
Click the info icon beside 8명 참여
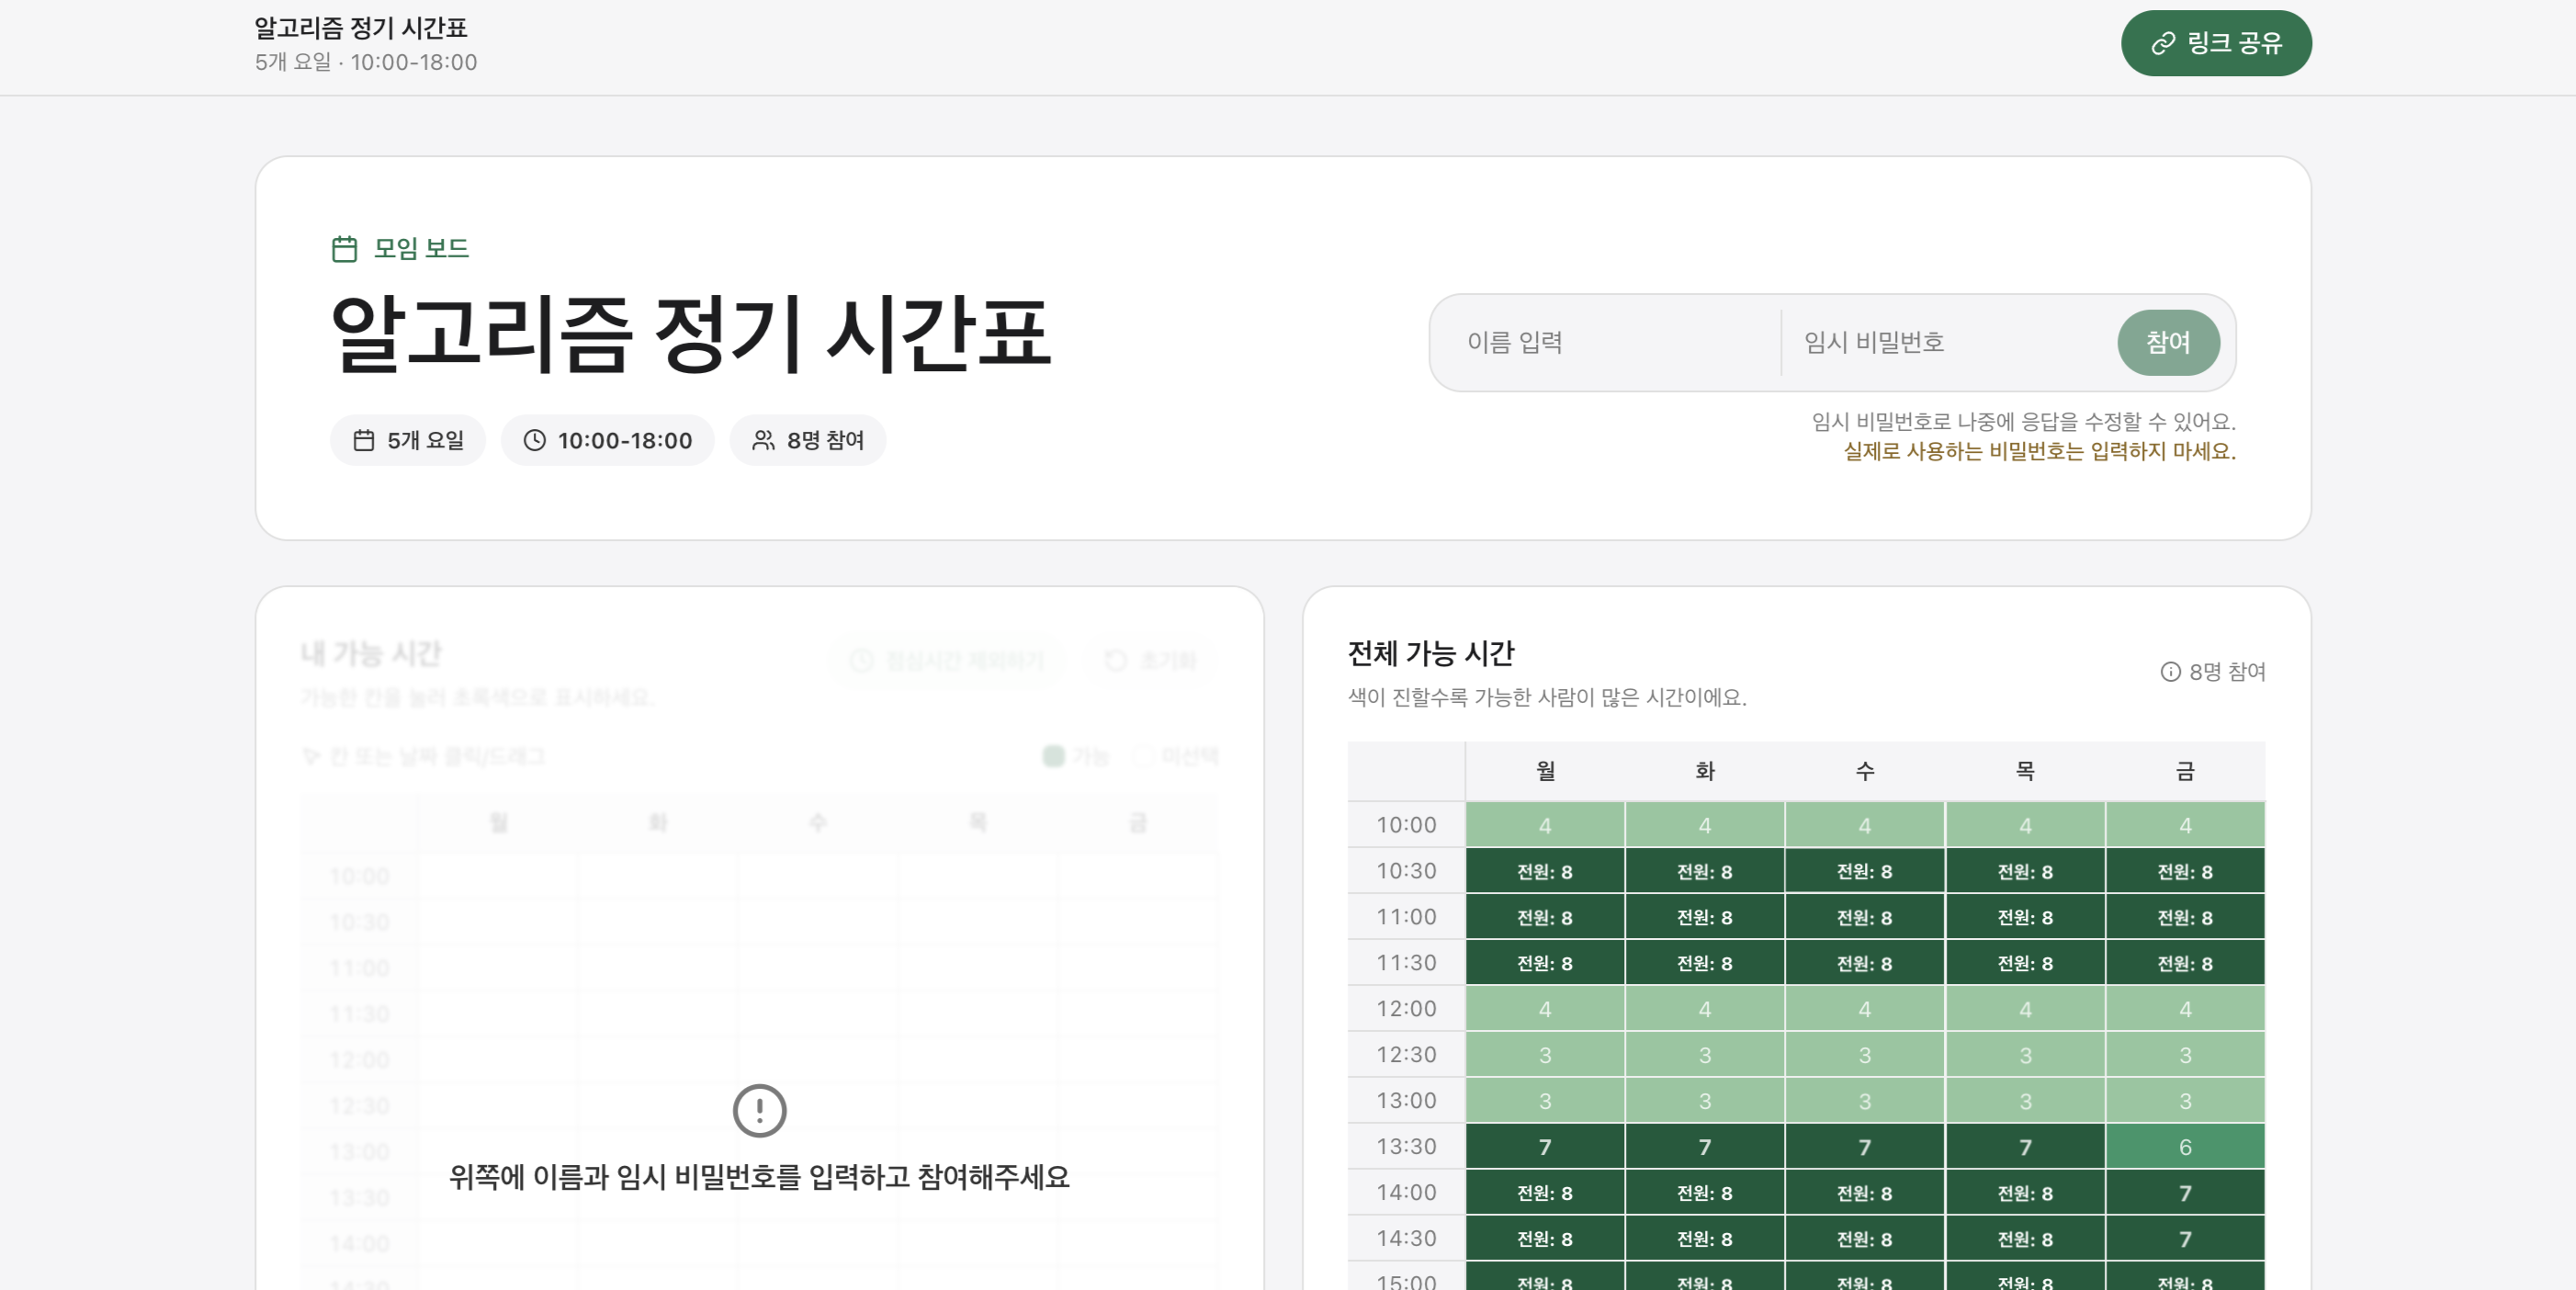2170,672
